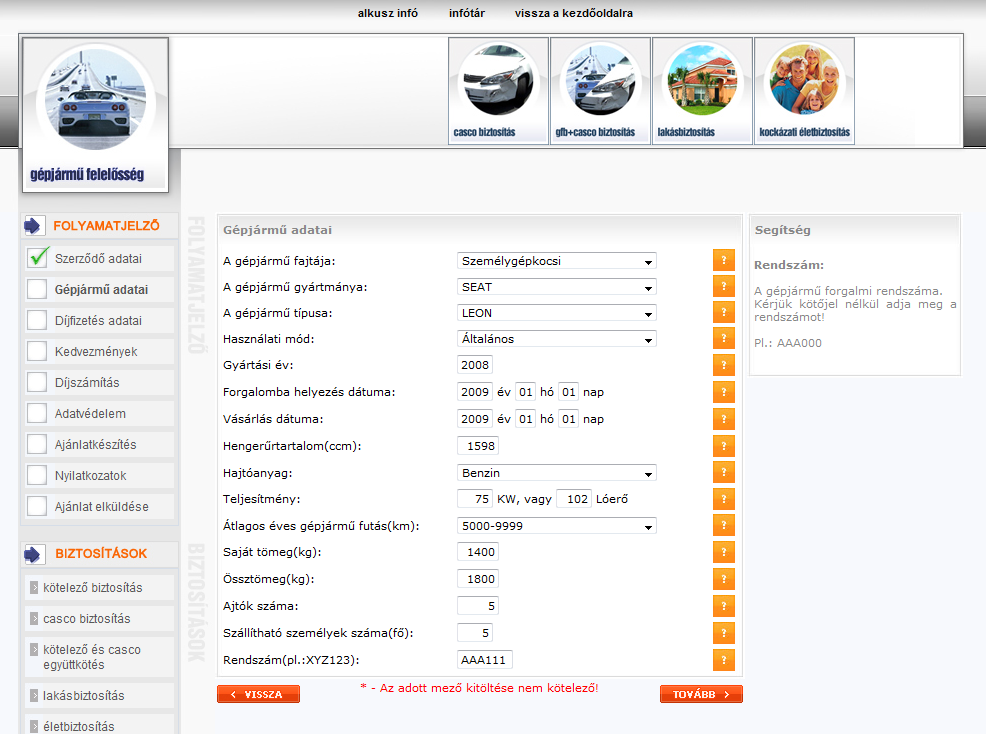Viewport: 986px width, 734px height.
Task: Click Forgalomba helyezés year field
Action: (475, 392)
